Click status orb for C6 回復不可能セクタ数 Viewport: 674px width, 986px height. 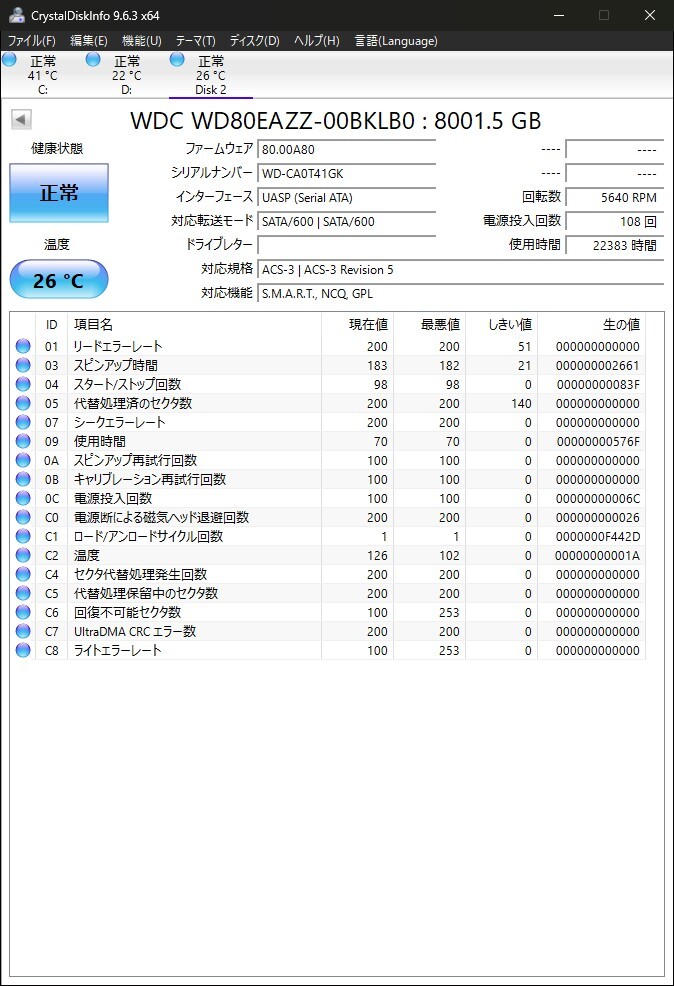coord(23,612)
